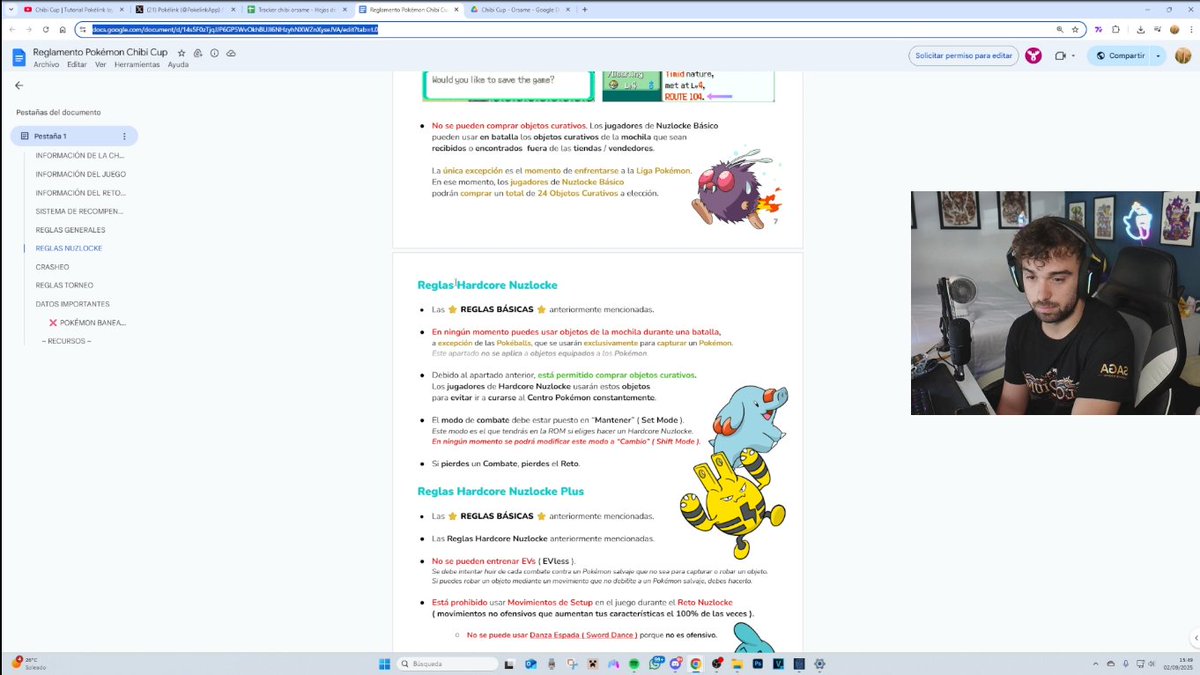
Task: Open the Archivo menu
Action: 46,64
